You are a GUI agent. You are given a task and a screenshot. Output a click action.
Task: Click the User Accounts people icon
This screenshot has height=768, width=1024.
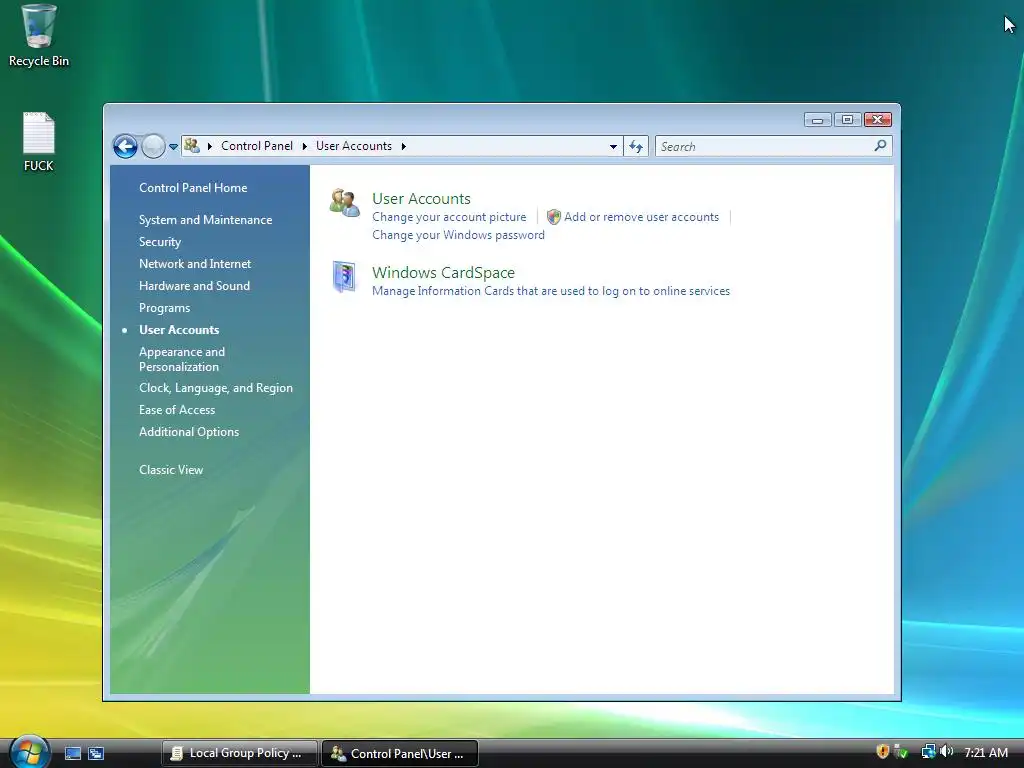[x=344, y=202]
